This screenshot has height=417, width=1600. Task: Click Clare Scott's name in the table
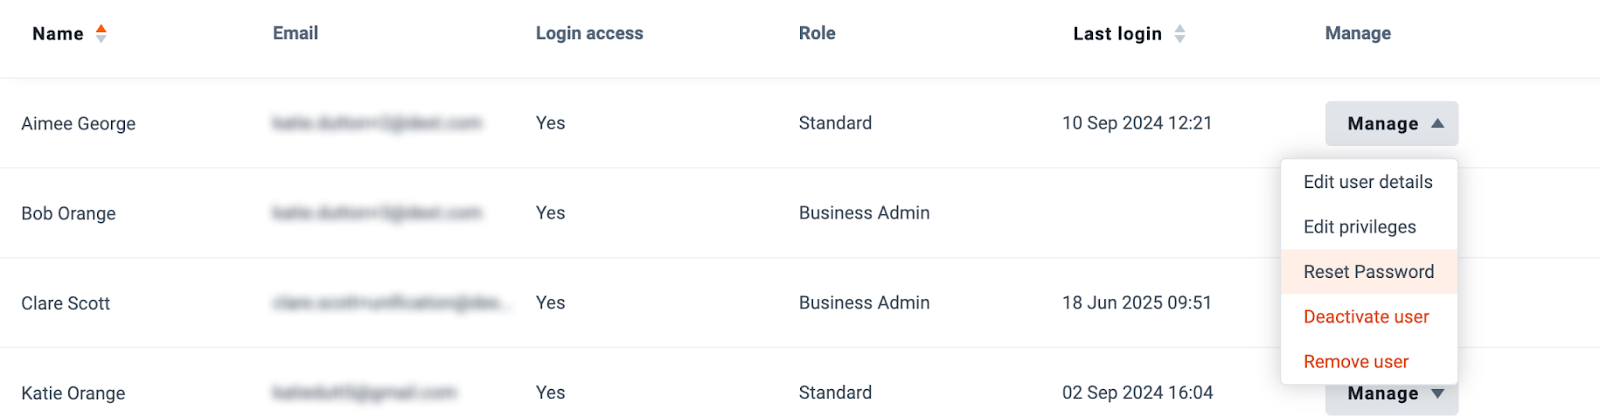[65, 304]
